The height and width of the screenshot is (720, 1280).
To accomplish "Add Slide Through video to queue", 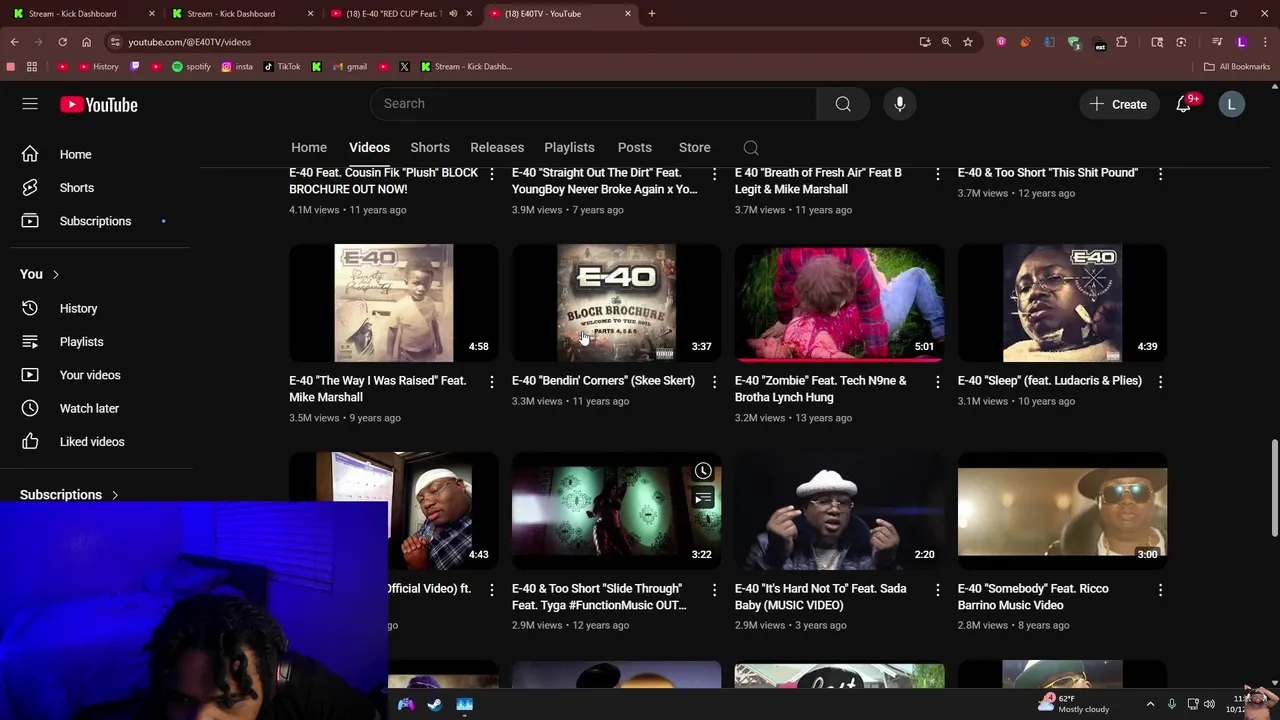I will pos(703,498).
